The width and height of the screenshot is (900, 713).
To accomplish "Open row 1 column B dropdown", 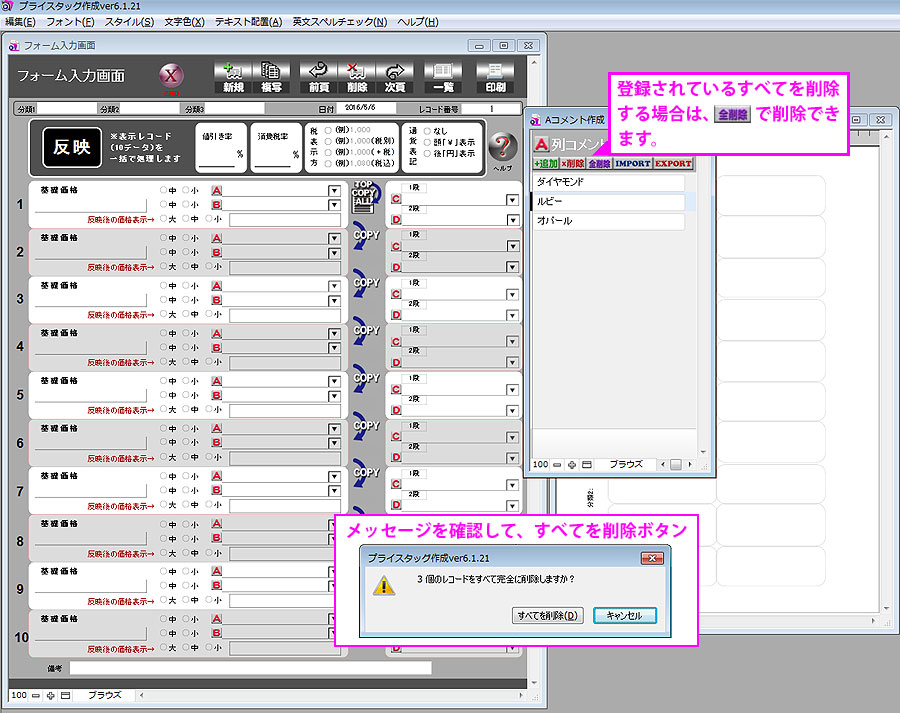I will tap(334, 205).
